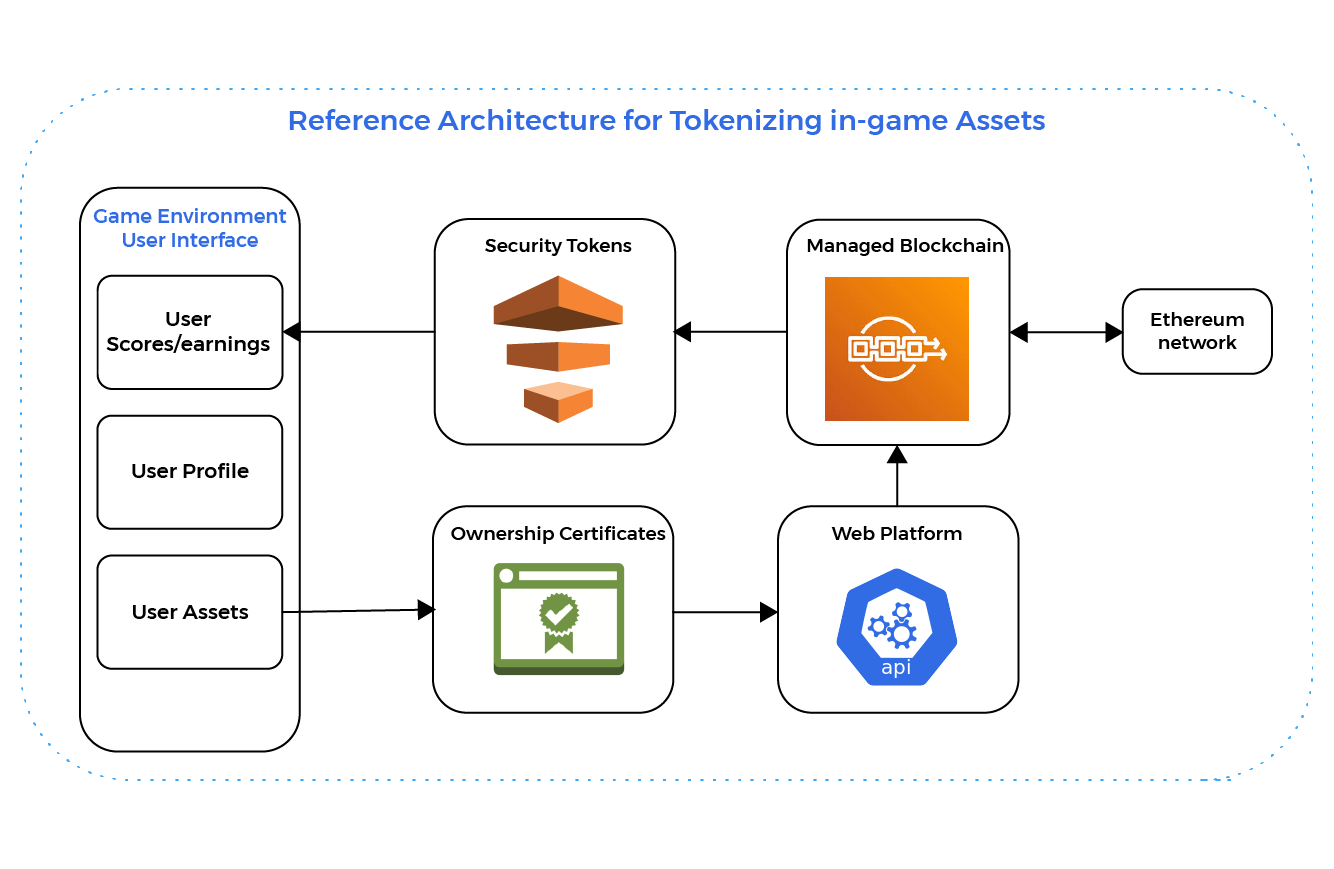Click the Security Tokens label
Image resolution: width=1334 pixels, height=869 pixels.
(x=558, y=246)
